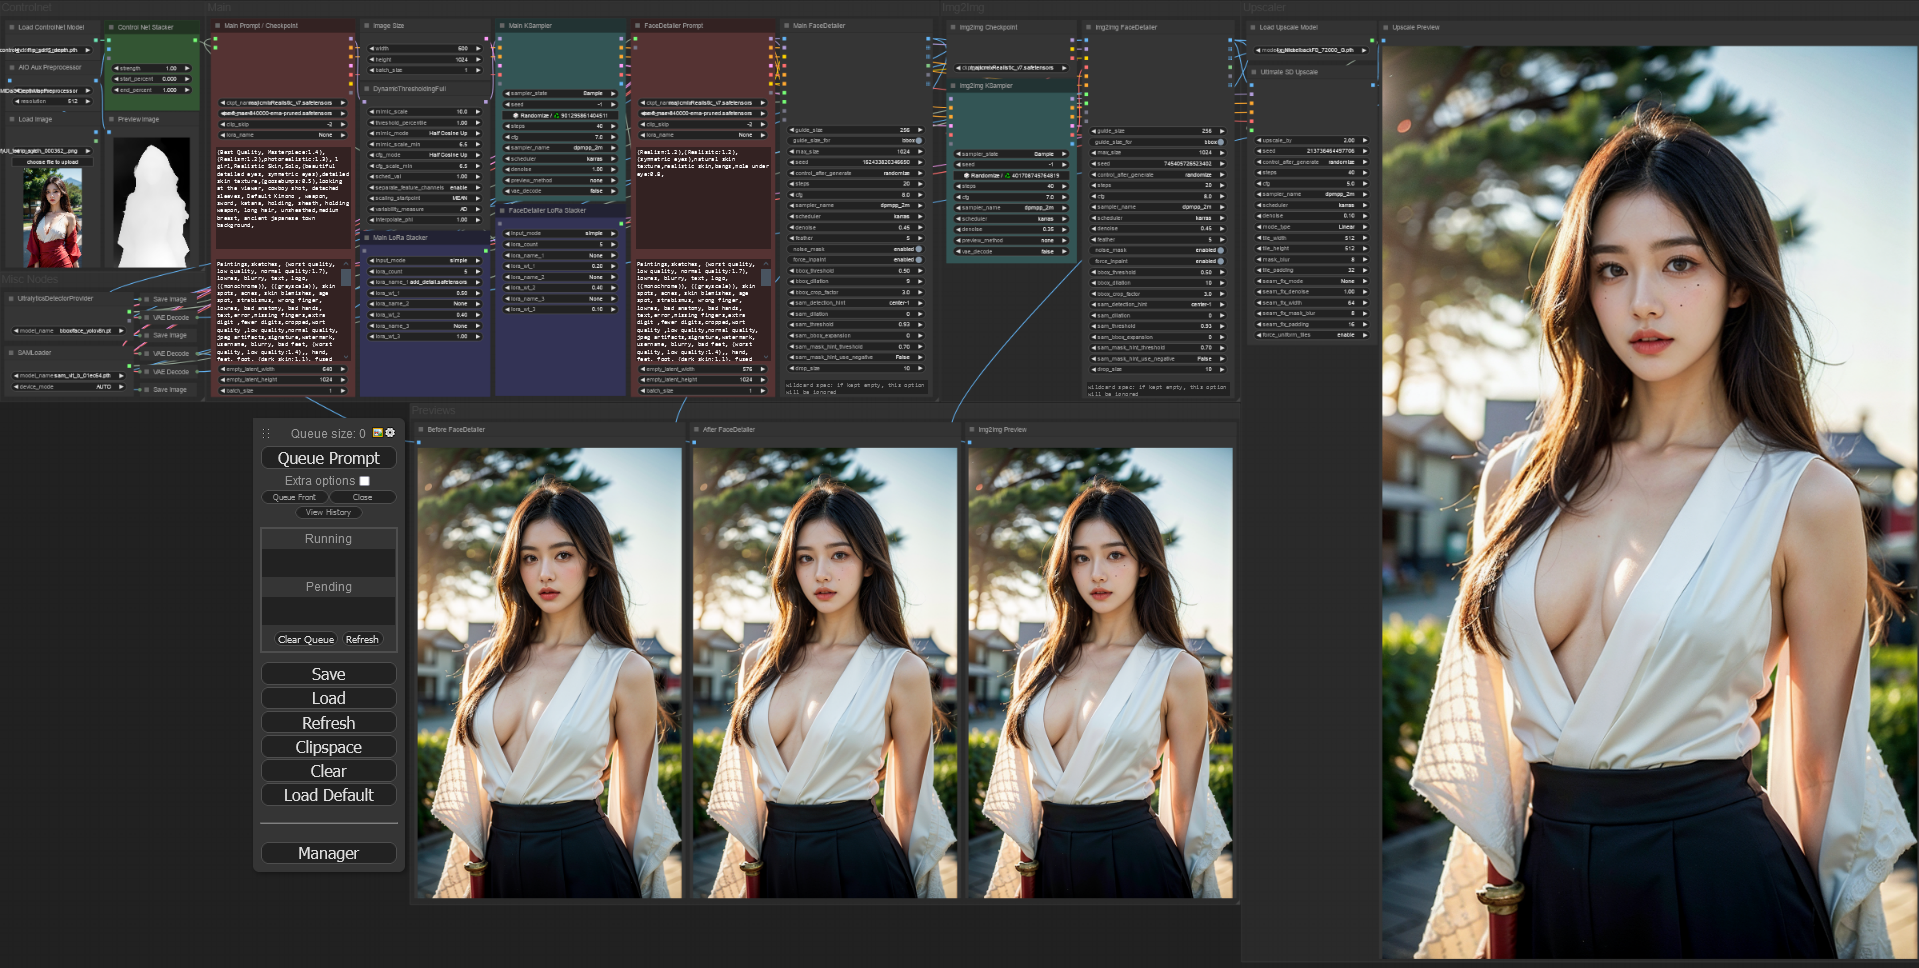Screen dimensions: 1919x968
Task: Open sampler_name dropdown in Main KSampler
Action: pos(560,147)
